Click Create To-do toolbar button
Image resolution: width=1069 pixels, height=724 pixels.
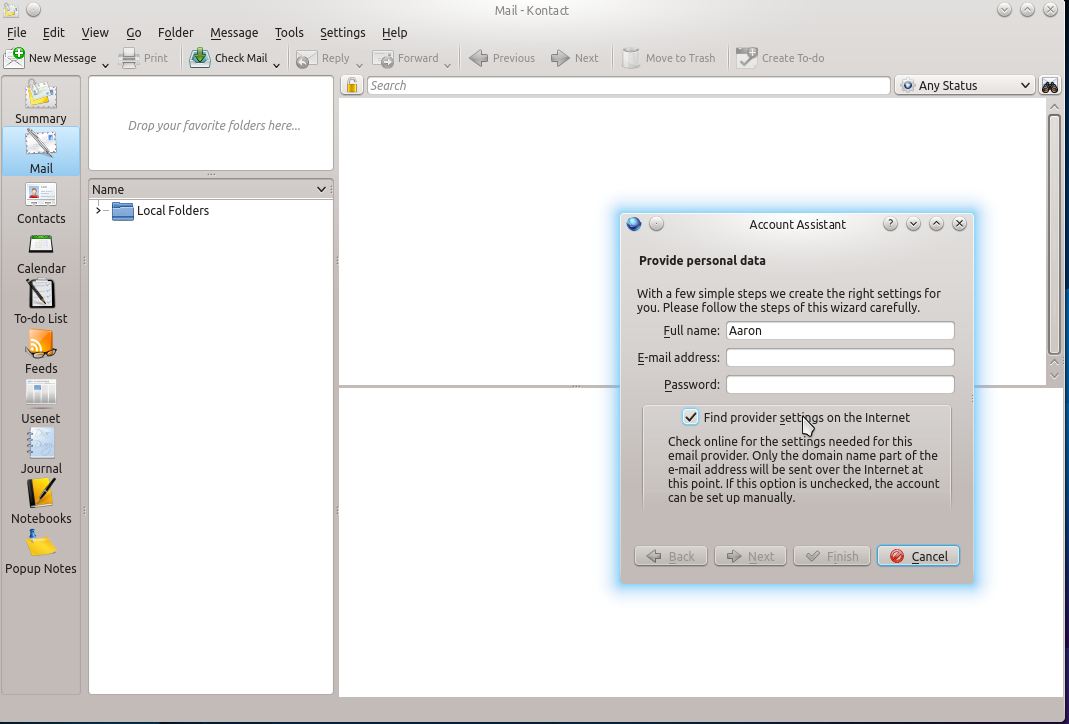(780, 58)
